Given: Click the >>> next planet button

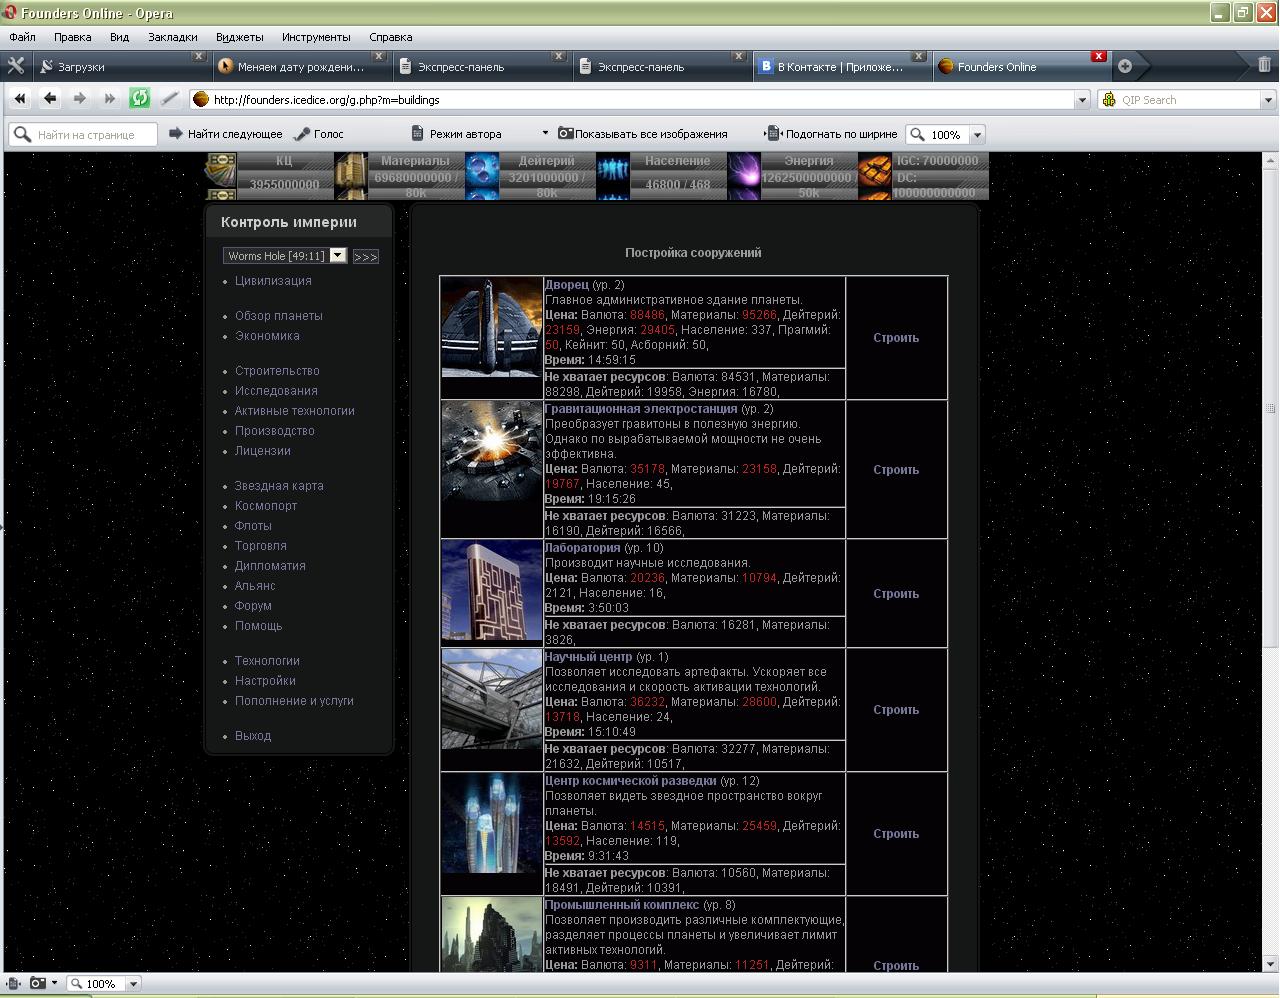Looking at the screenshot, I should [366, 257].
